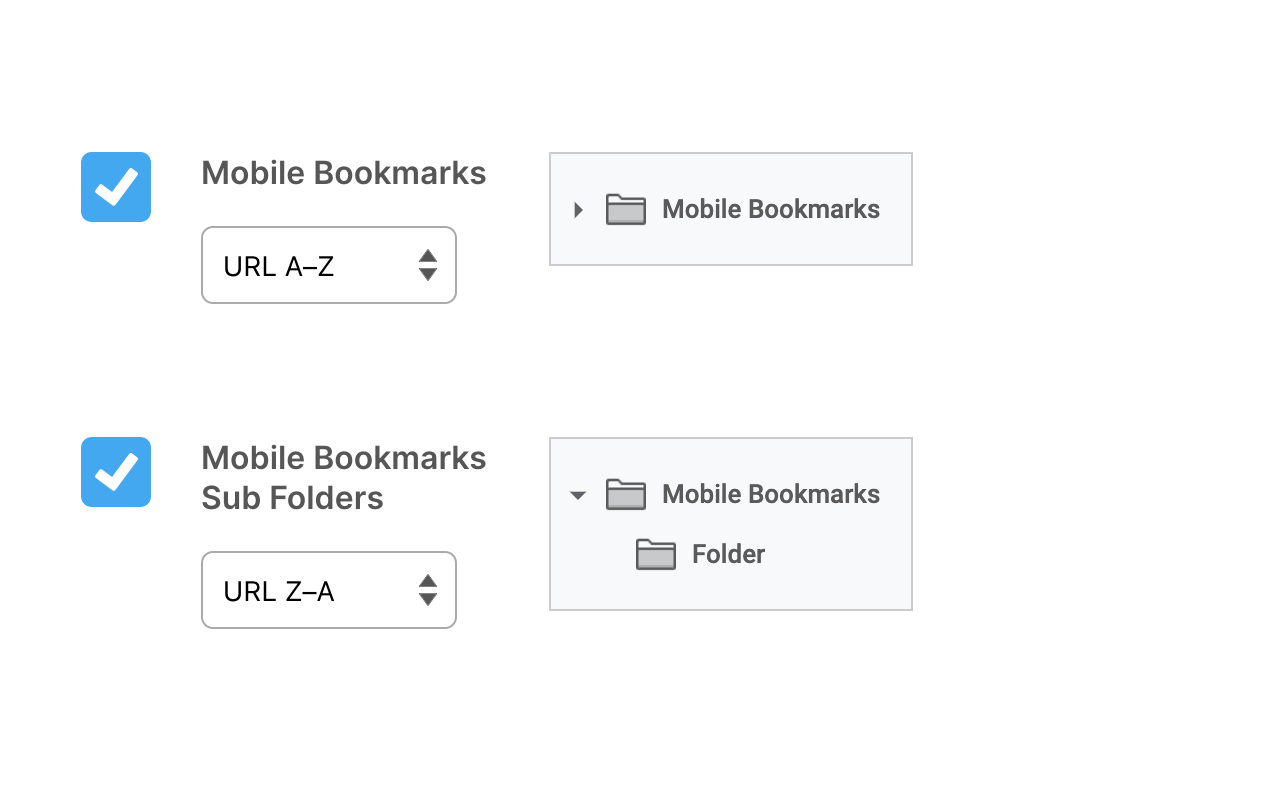Click up arrow on URL A–Z selector
This screenshot has width=1280, height=800.
[x=427, y=256]
